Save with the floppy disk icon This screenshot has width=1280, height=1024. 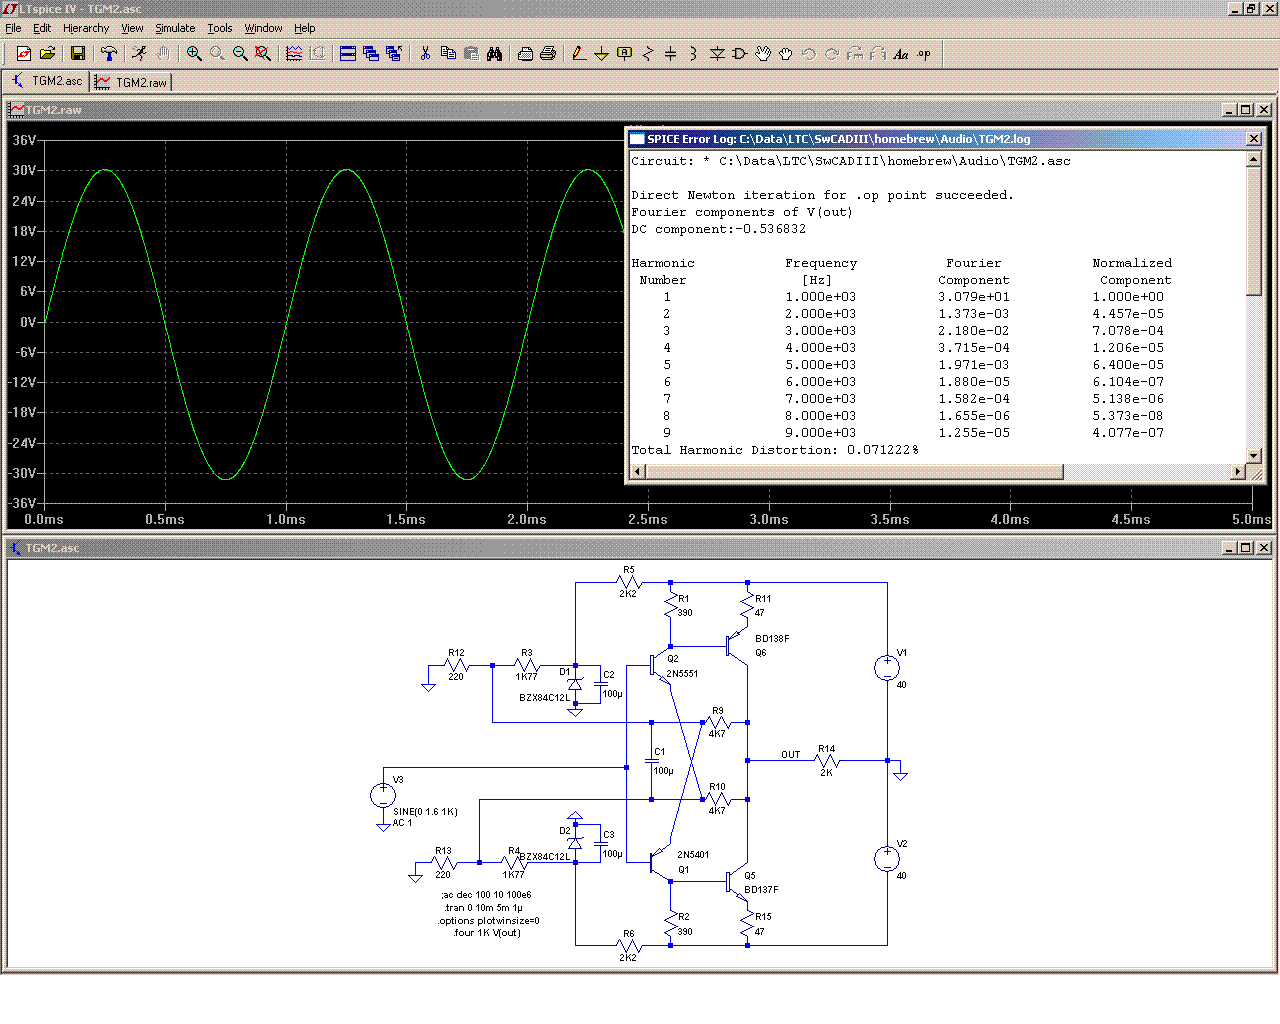coord(78,54)
